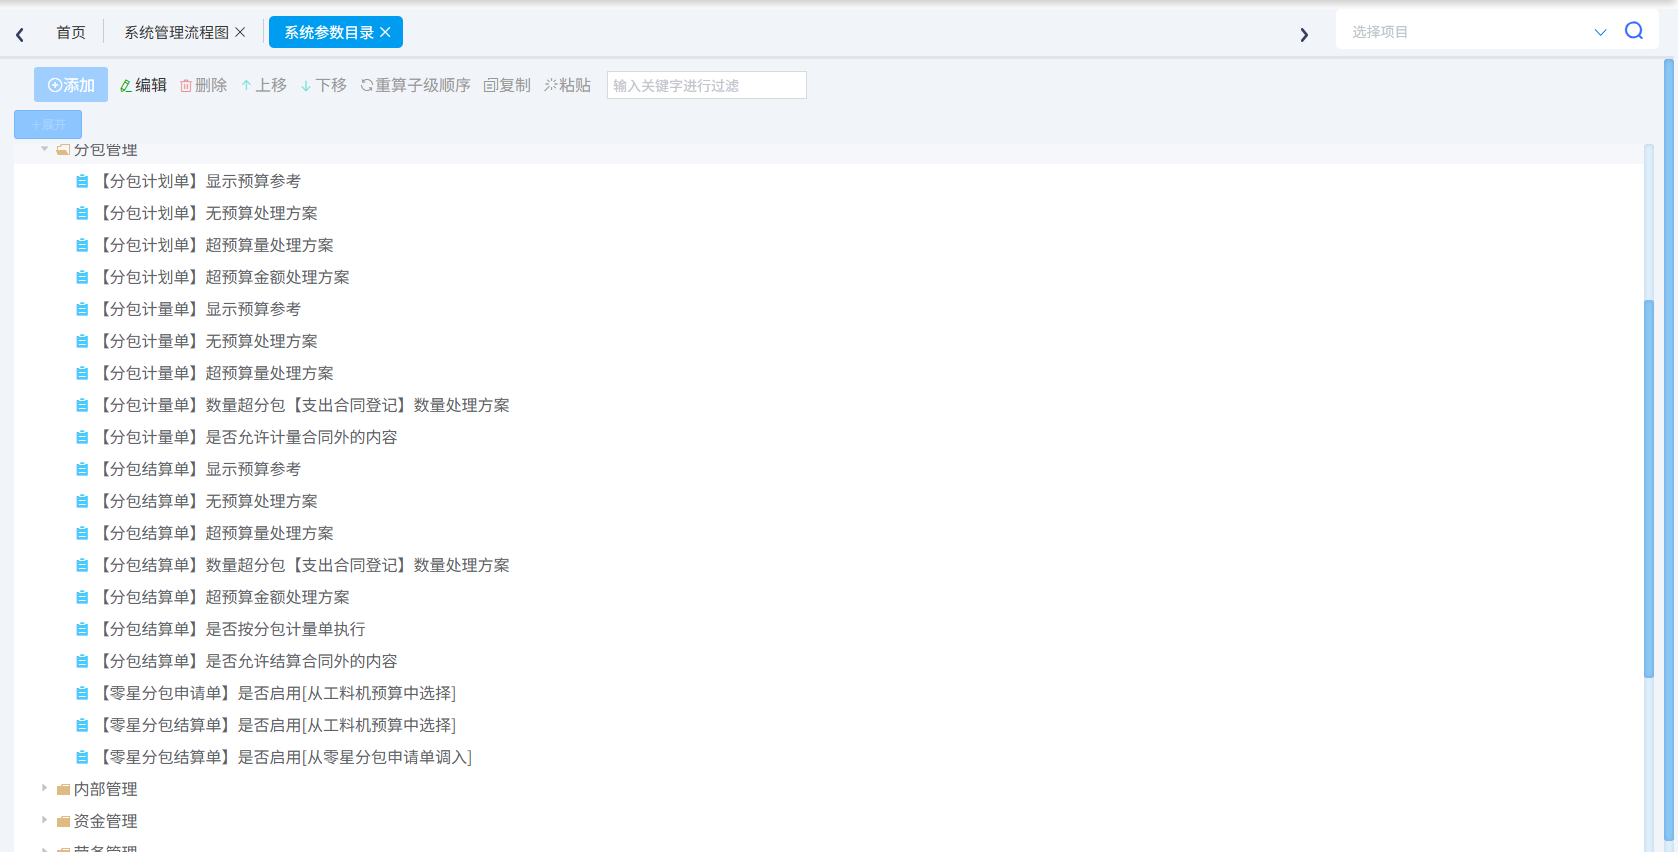Select 【分包结算单】显示预算参考

(x=200, y=469)
